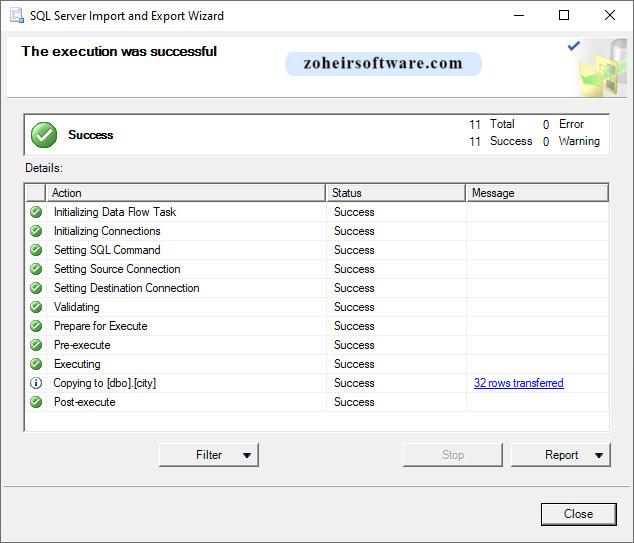Click Success status of Copying to [dbo].[city]
The height and width of the screenshot is (543, 634).
click(x=354, y=383)
